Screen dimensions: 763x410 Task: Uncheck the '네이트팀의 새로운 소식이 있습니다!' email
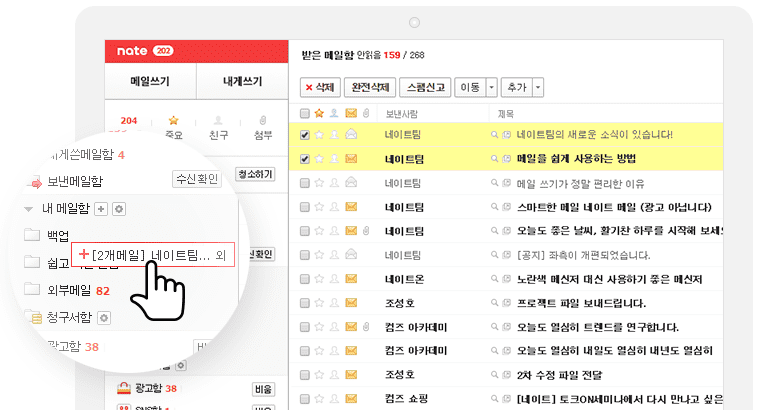click(x=305, y=135)
